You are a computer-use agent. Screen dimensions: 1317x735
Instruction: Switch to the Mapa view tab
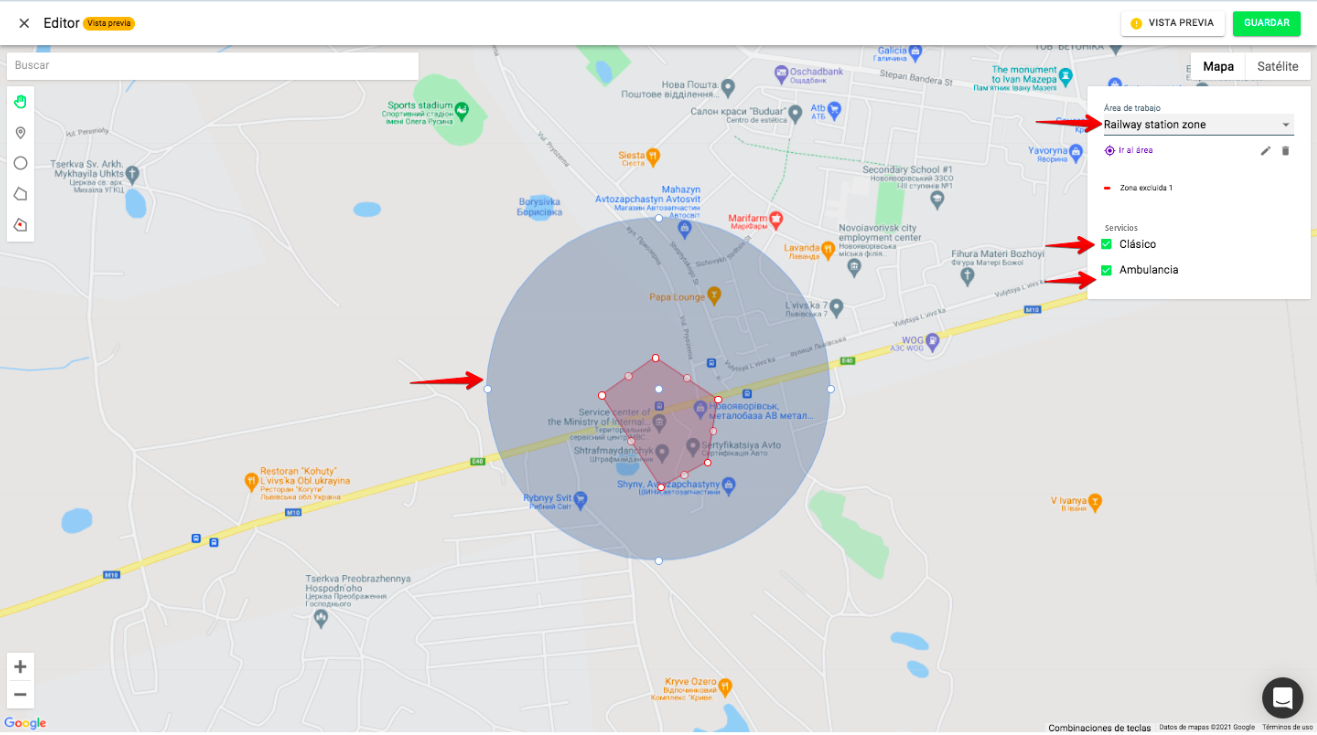tap(1218, 67)
